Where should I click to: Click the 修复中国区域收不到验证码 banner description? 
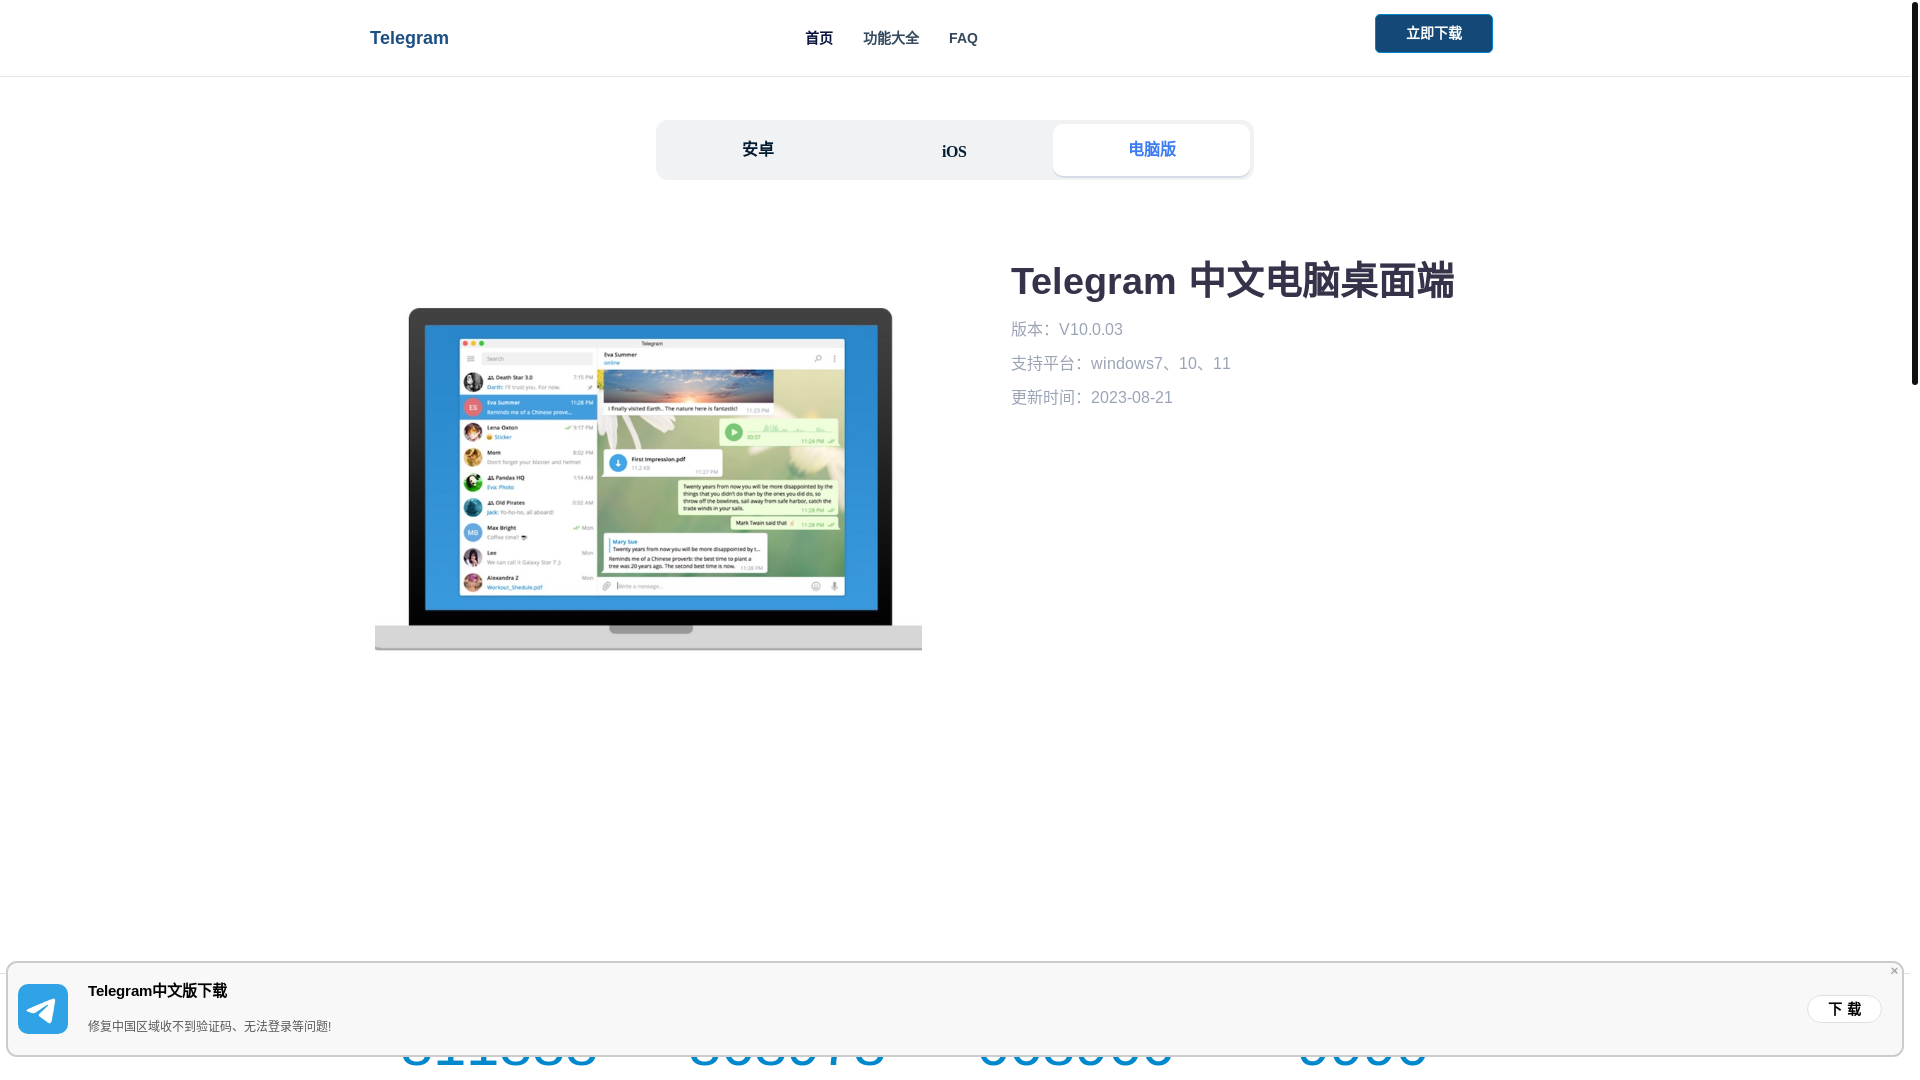(x=209, y=1026)
